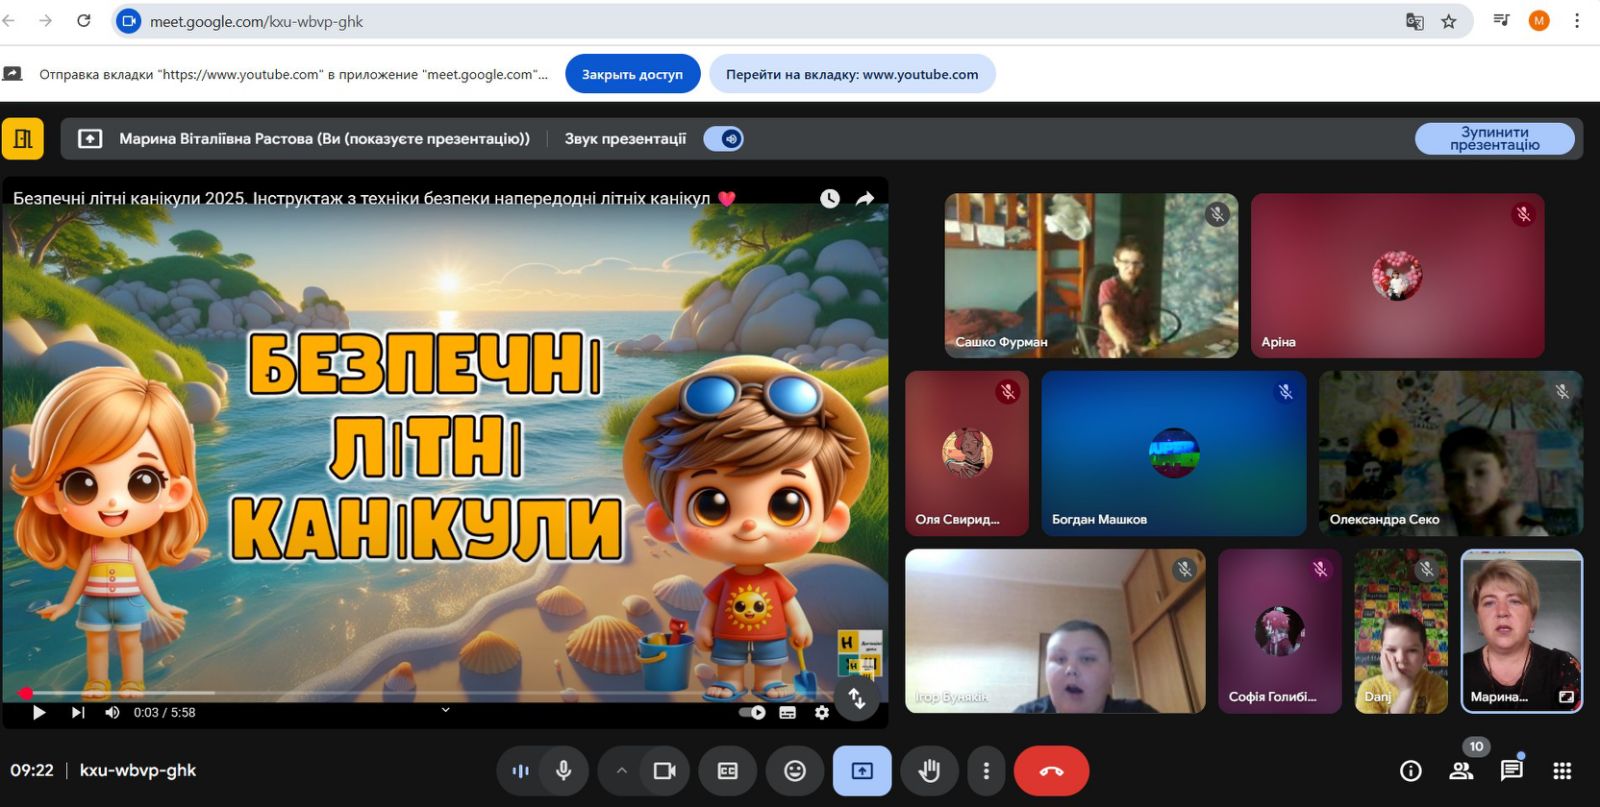This screenshot has width=1600, height=807.
Task: Open the meeting chat panel
Action: point(1511,770)
